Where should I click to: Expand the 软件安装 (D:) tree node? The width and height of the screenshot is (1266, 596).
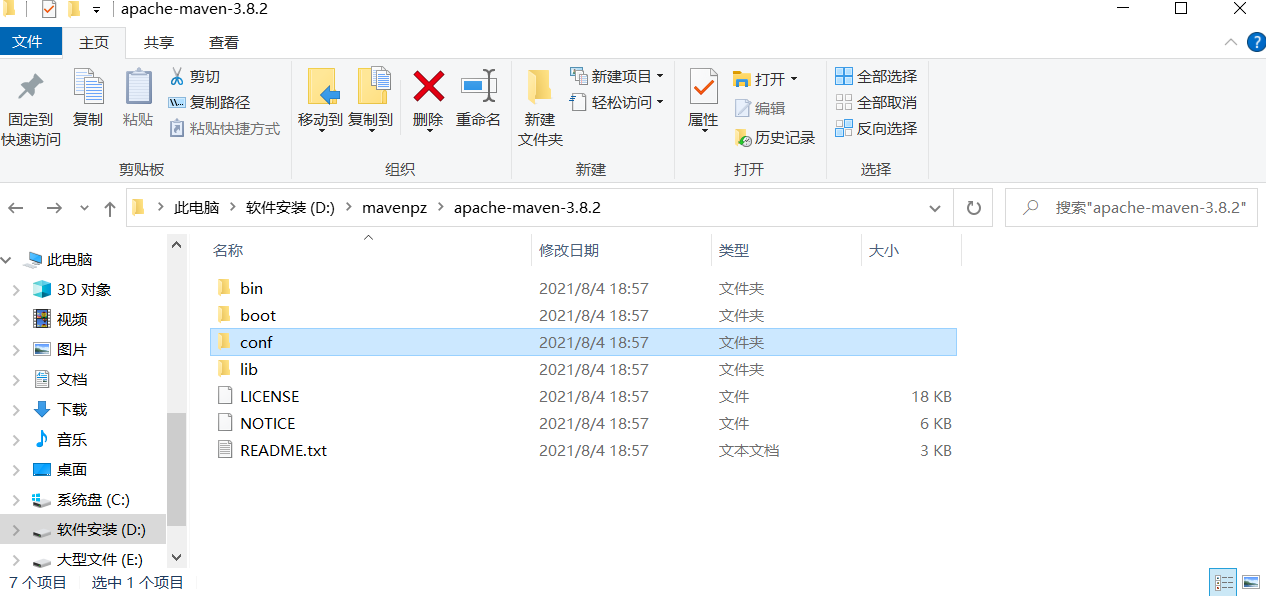(x=15, y=530)
